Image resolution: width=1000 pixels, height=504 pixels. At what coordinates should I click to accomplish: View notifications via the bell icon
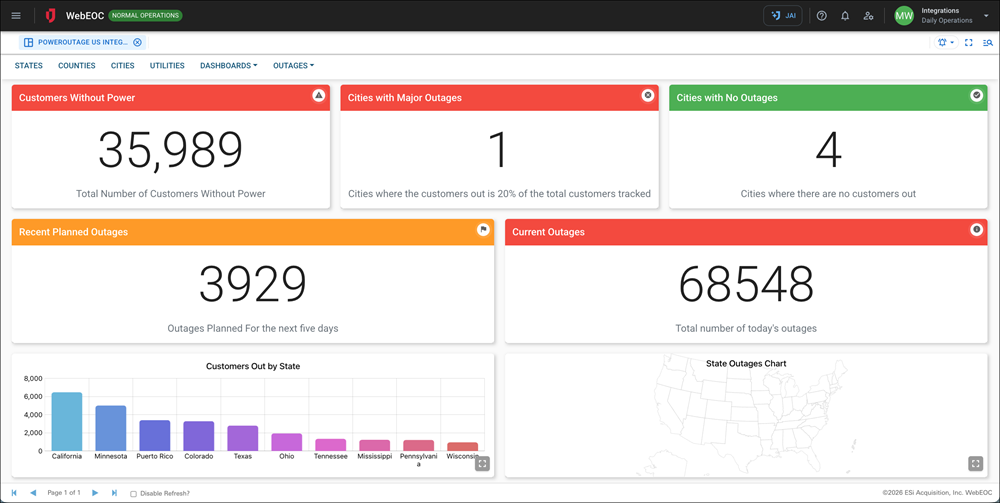point(845,16)
